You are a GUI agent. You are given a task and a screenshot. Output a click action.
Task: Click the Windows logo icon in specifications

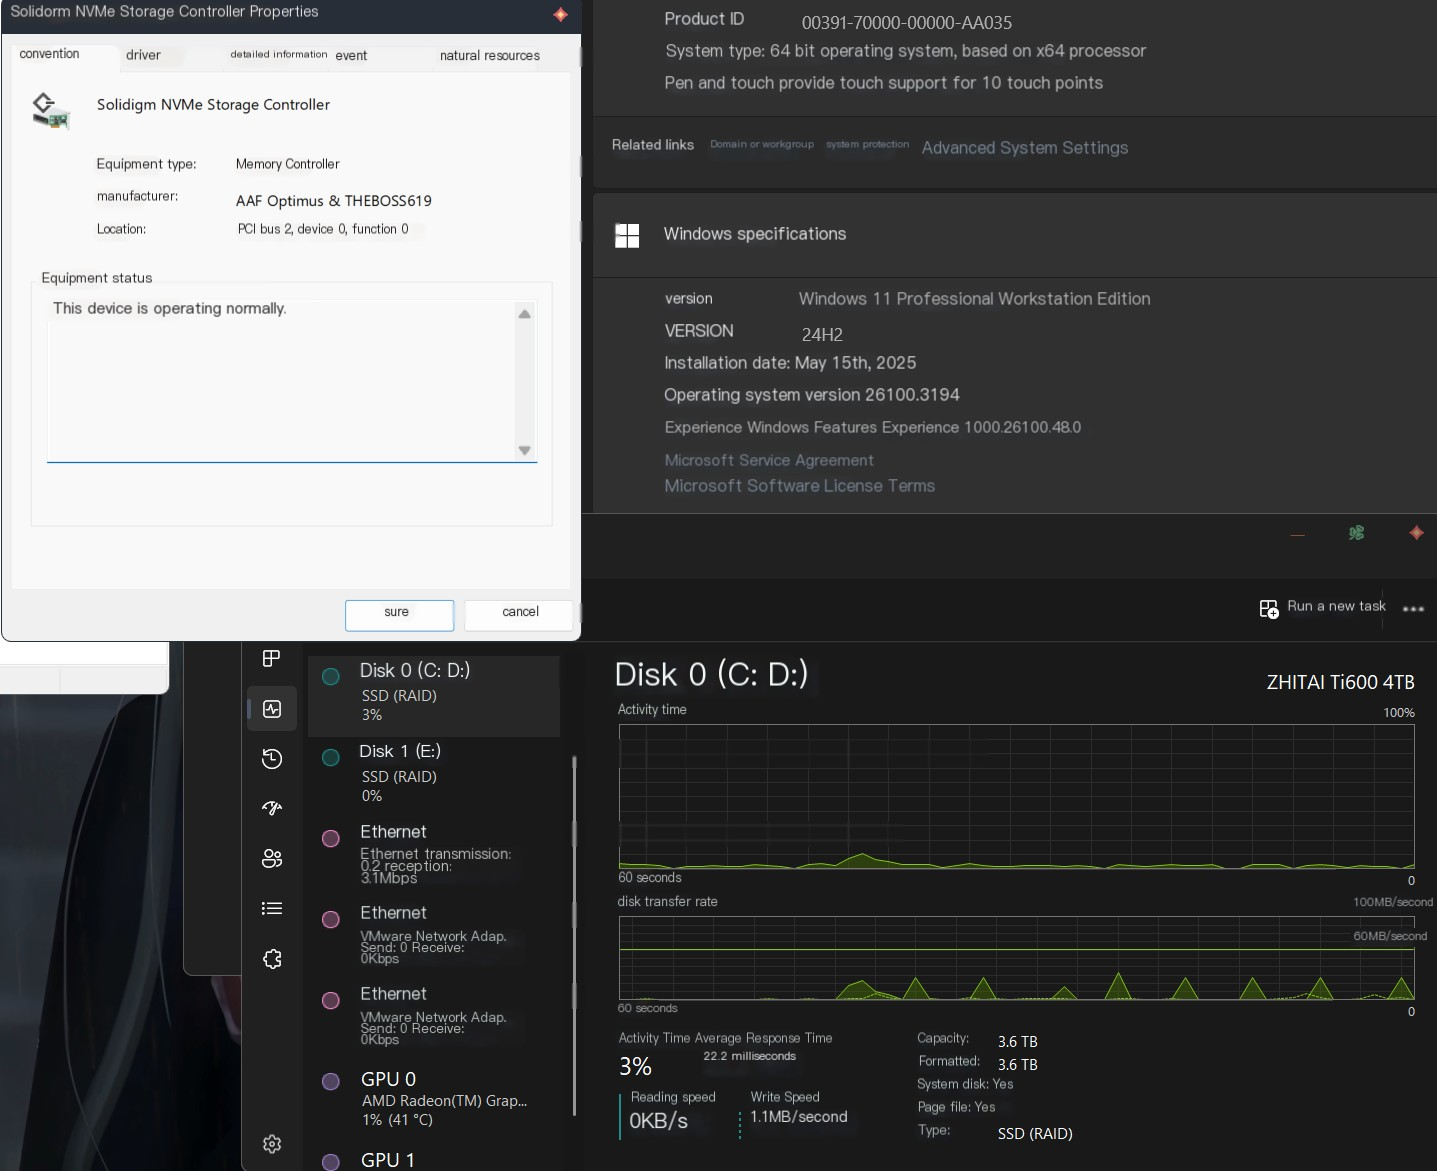pyautogui.click(x=627, y=235)
